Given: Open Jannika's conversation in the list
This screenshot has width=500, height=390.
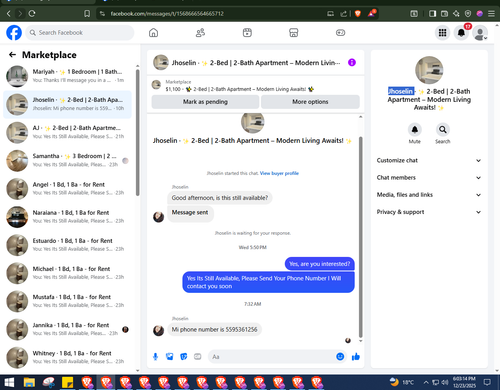Looking at the screenshot, I should coord(67,329).
